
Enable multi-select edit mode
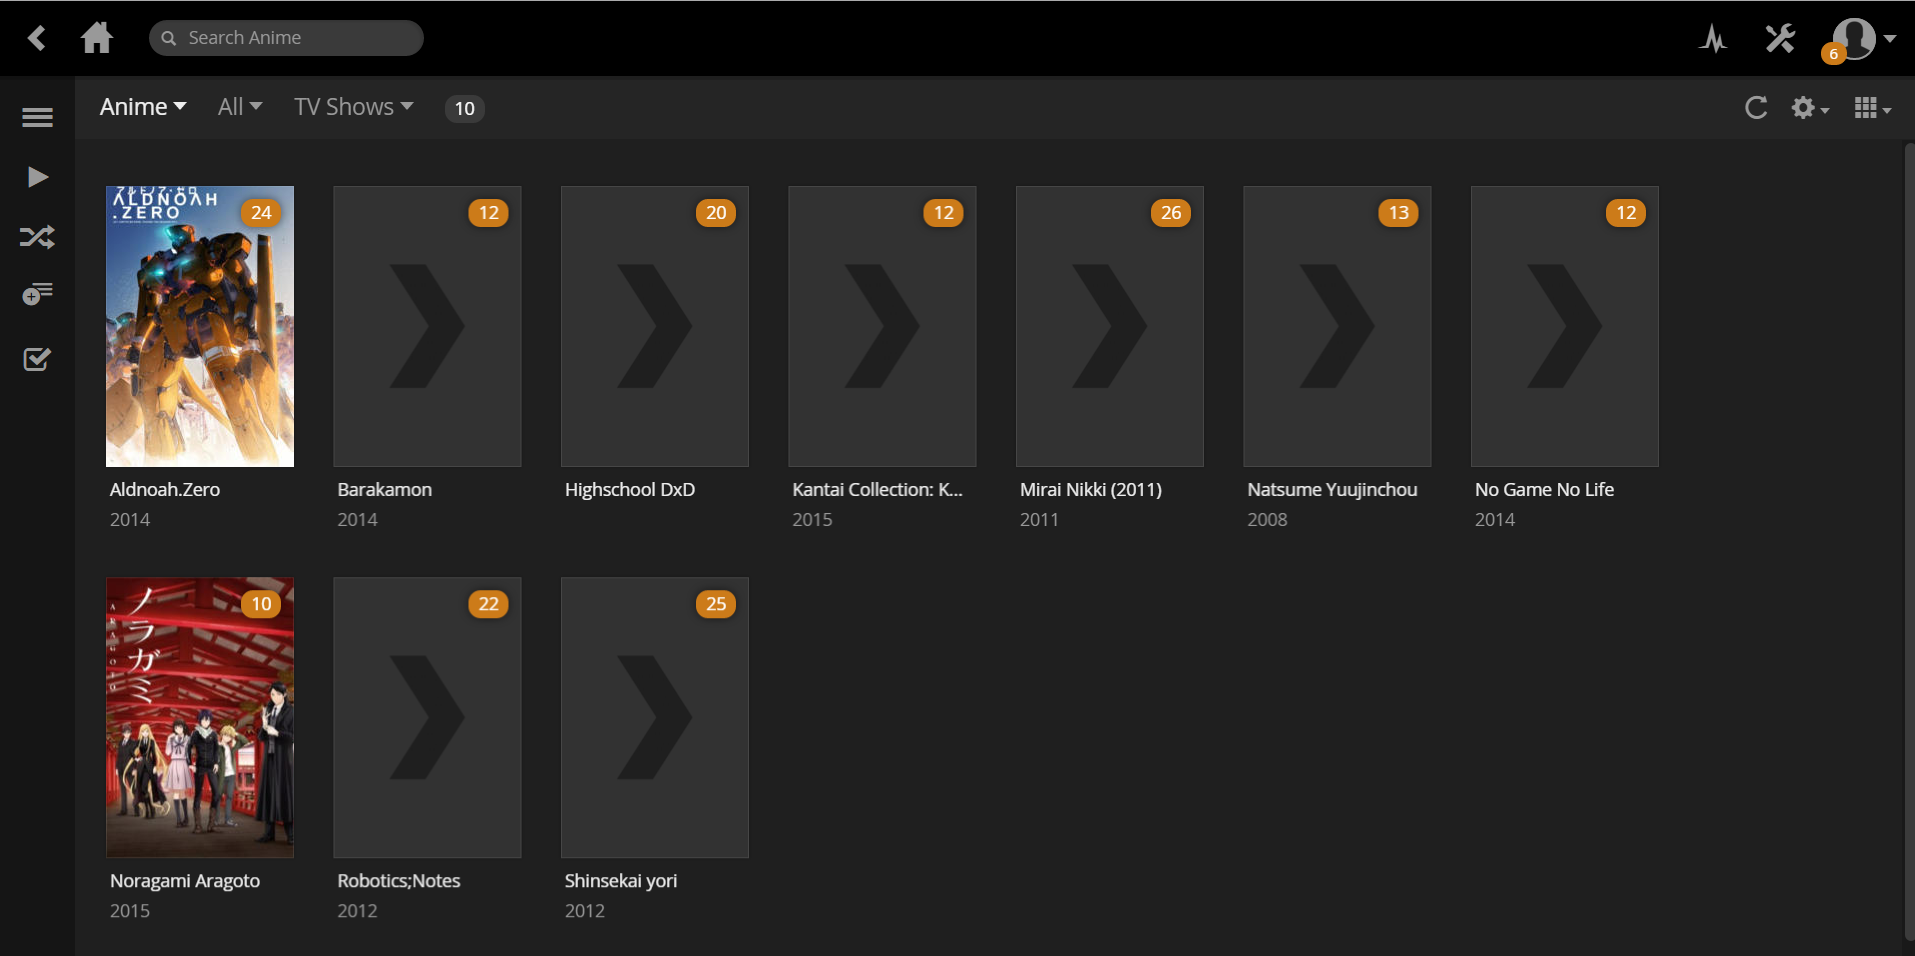click(x=37, y=359)
